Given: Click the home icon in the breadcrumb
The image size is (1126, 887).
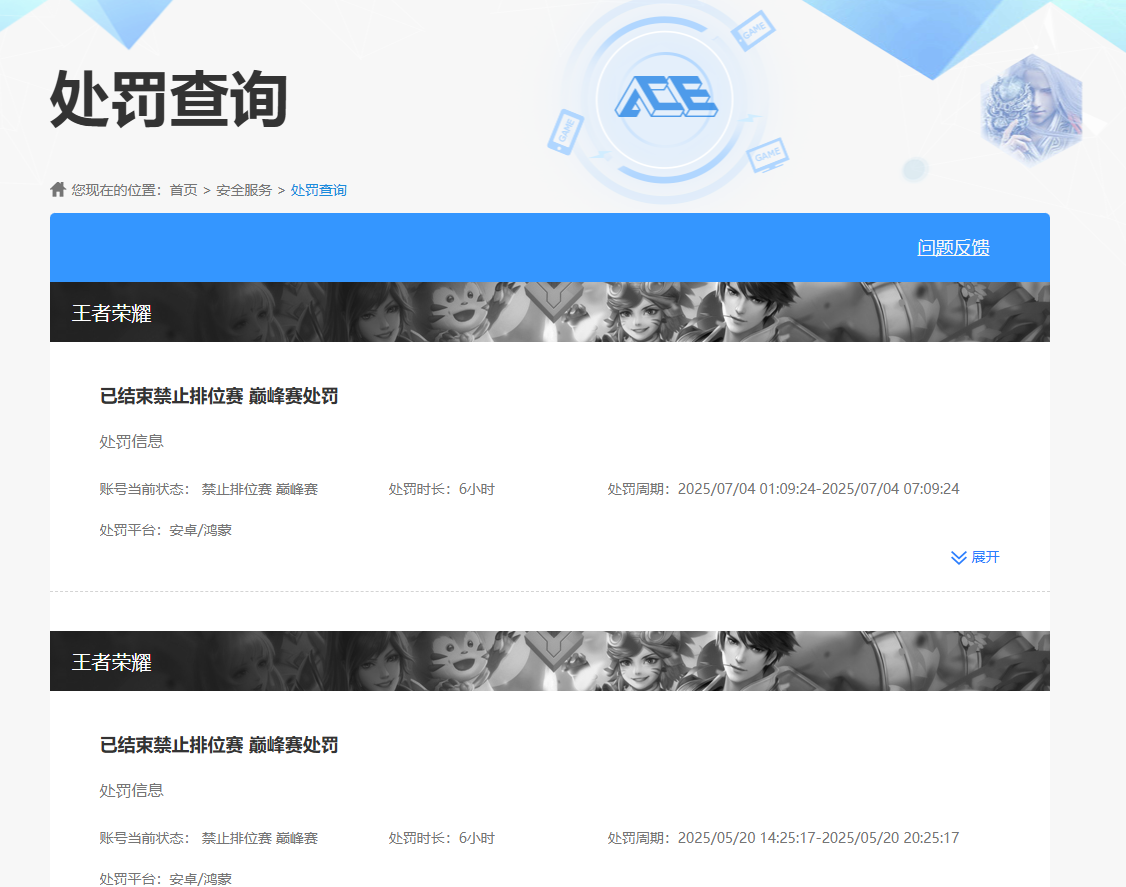Looking at the screenshot, I should click(x=58, y=190).
